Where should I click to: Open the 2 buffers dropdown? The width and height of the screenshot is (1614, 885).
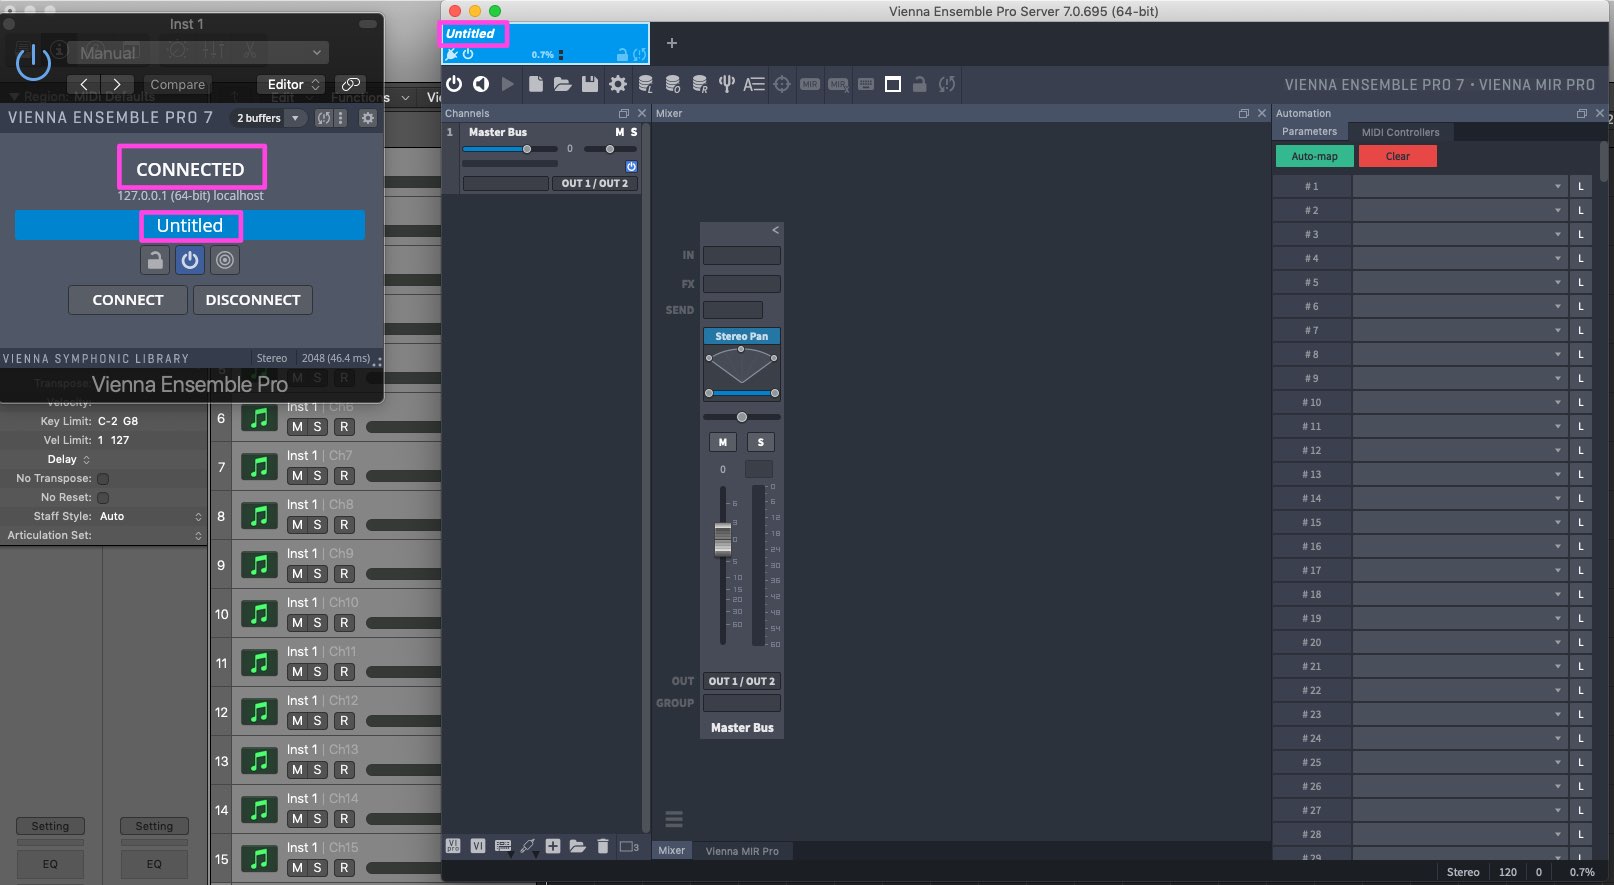tap(268, 118)
